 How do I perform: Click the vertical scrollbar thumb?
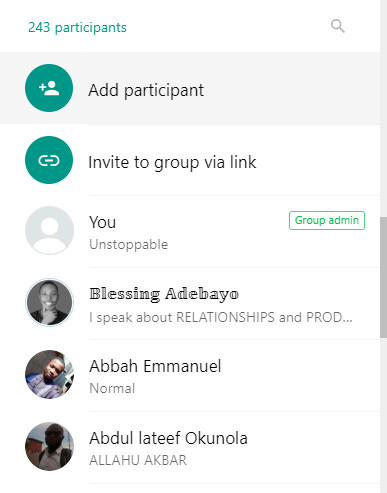[383, 277]
